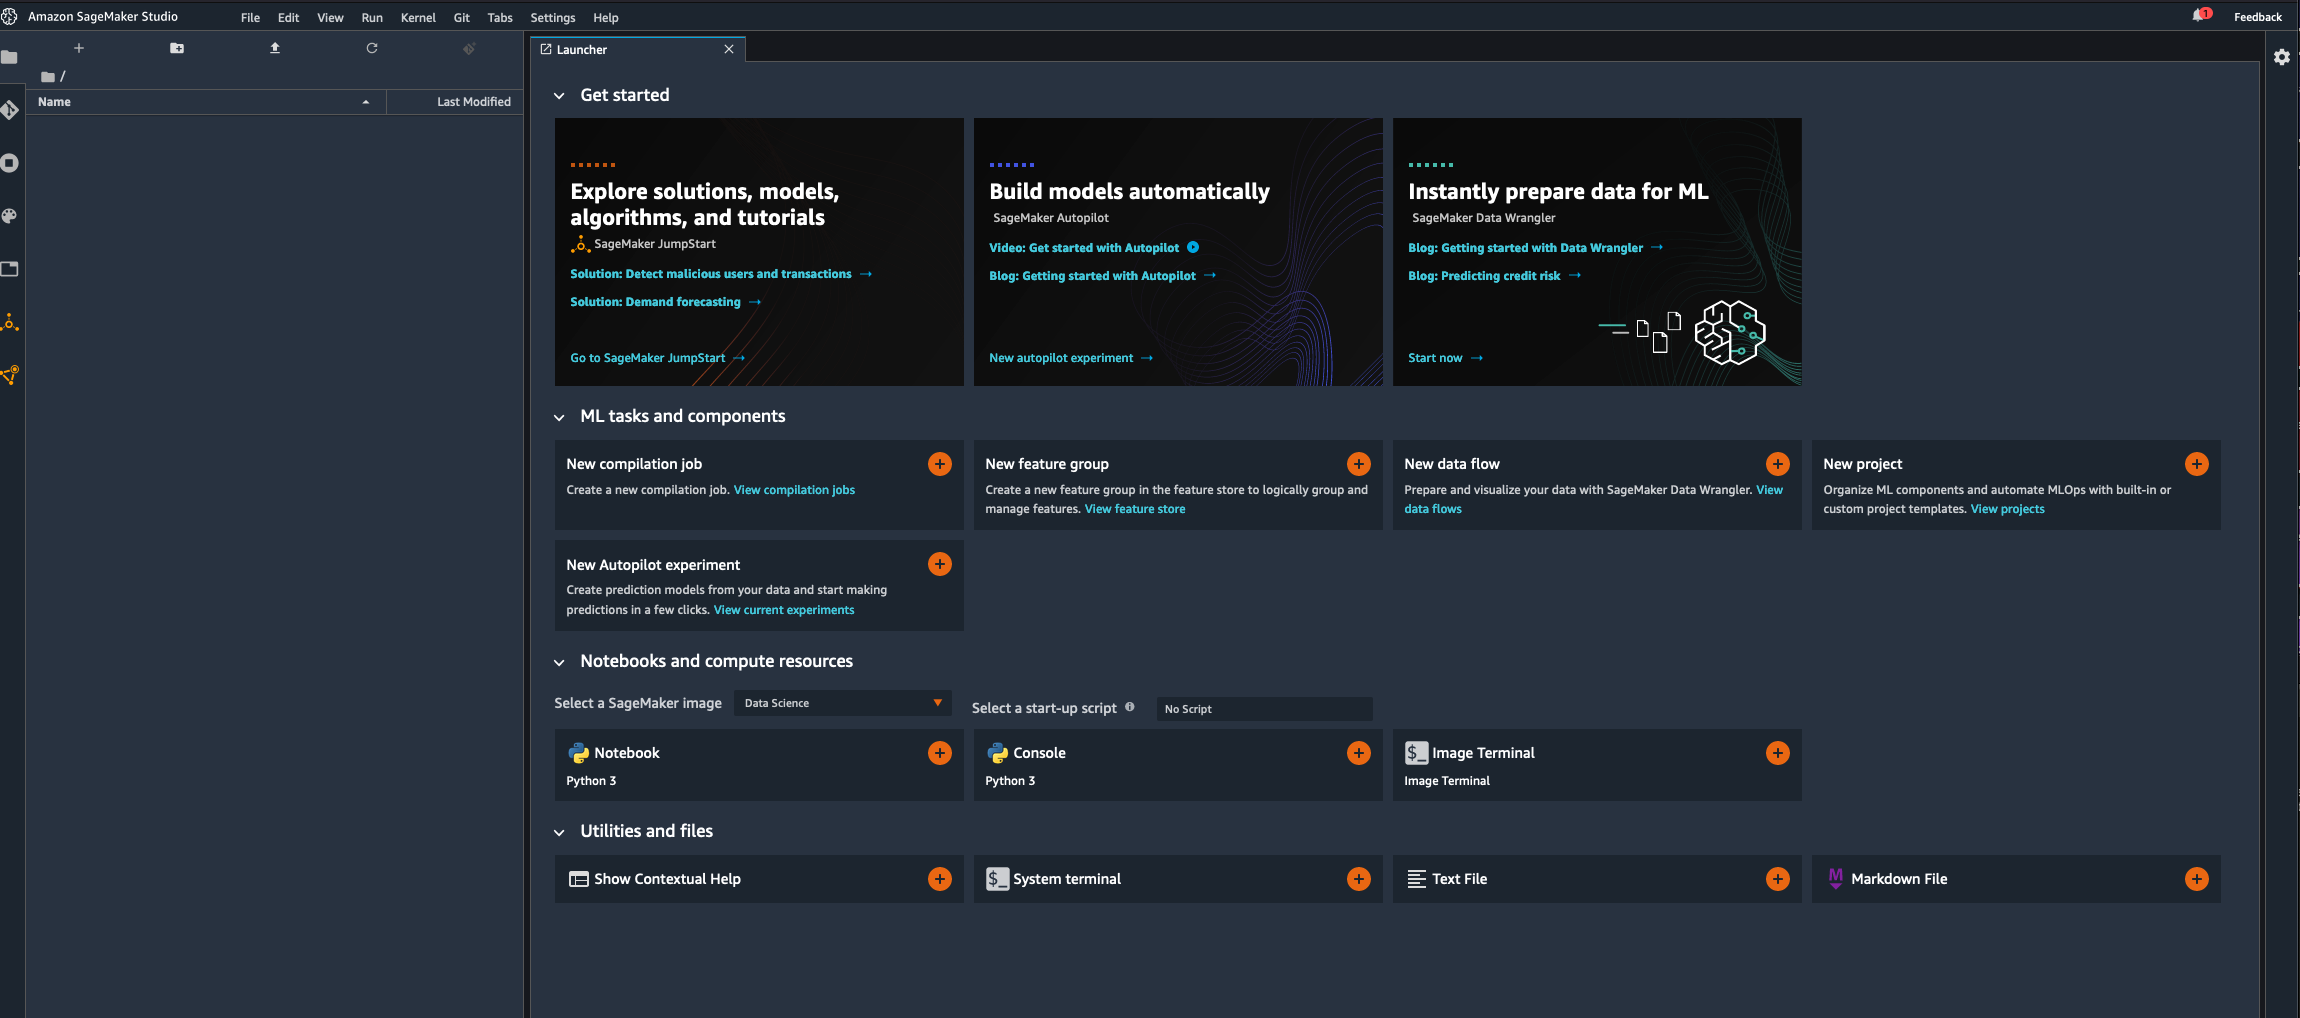The image size is (2300, 1018).
Task: Open the start-up script No Script dropdown
Action: pyautogui.click(x=1264, y=709)
